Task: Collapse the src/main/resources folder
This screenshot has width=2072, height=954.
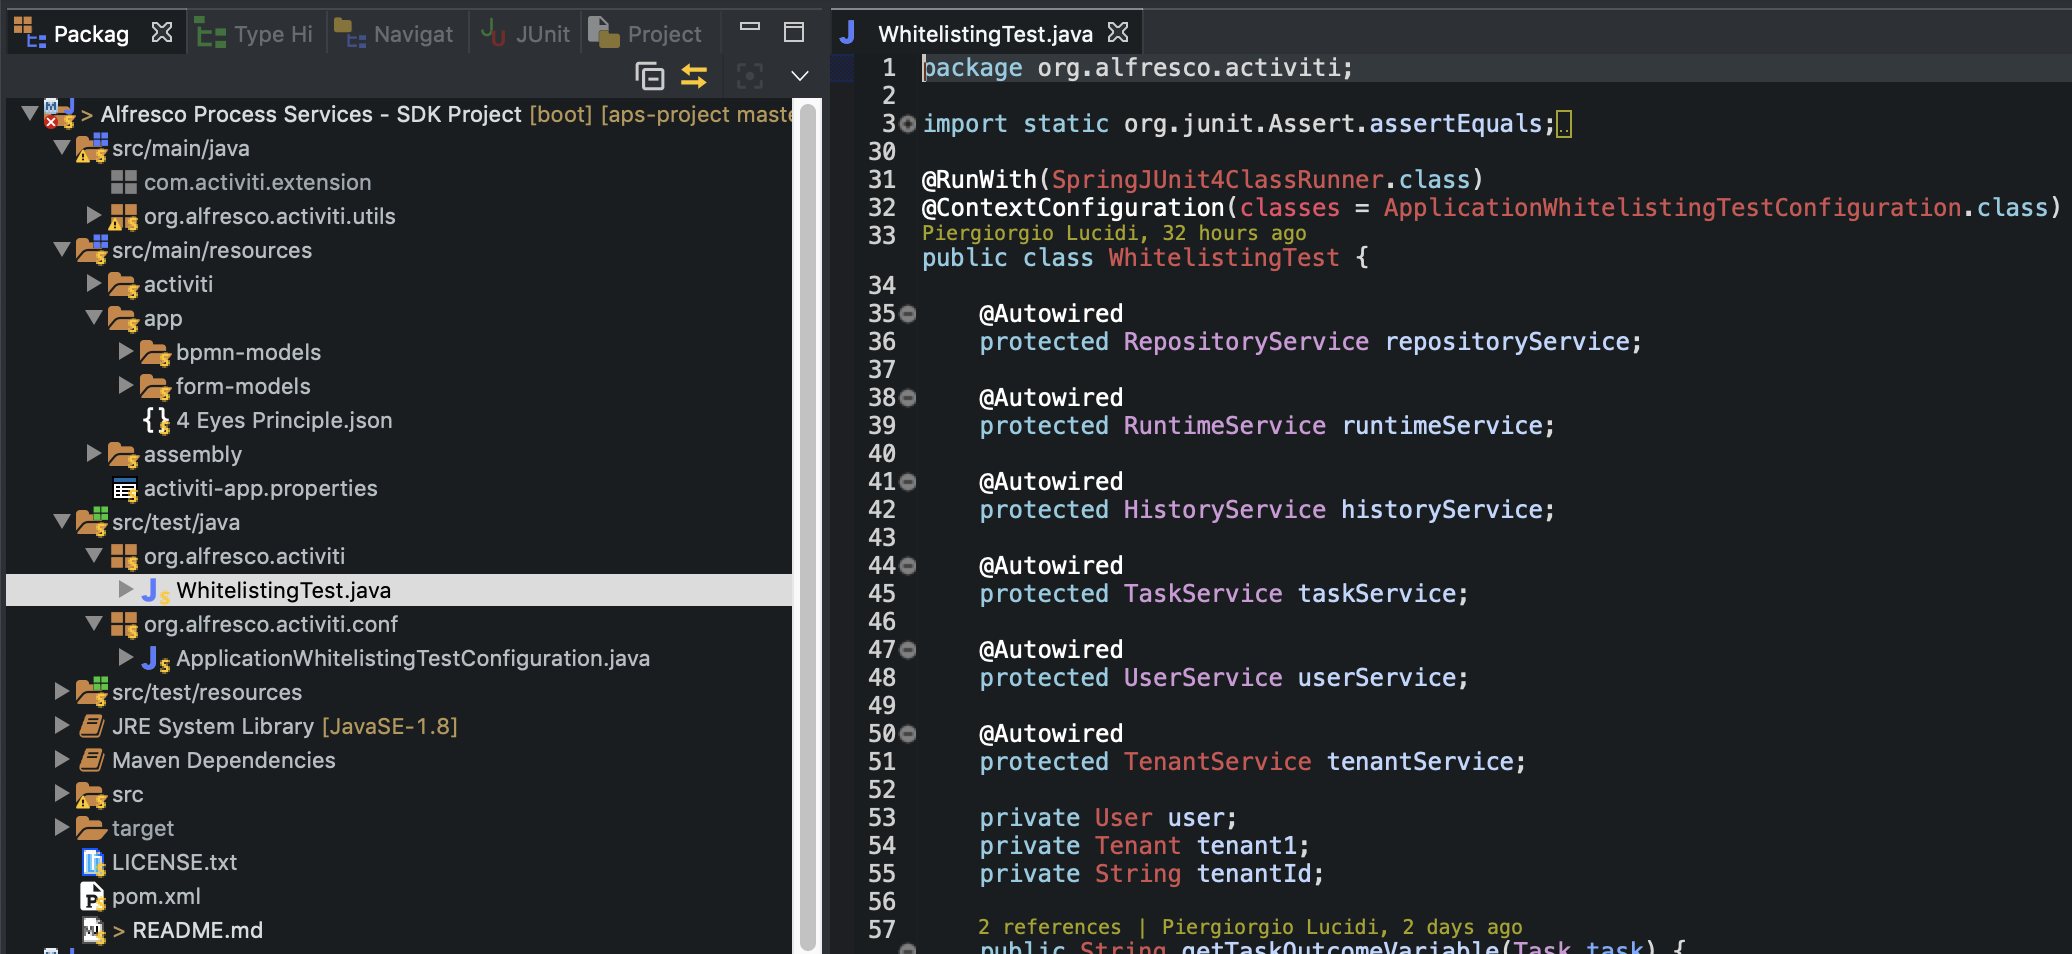Action: [62, 249]
